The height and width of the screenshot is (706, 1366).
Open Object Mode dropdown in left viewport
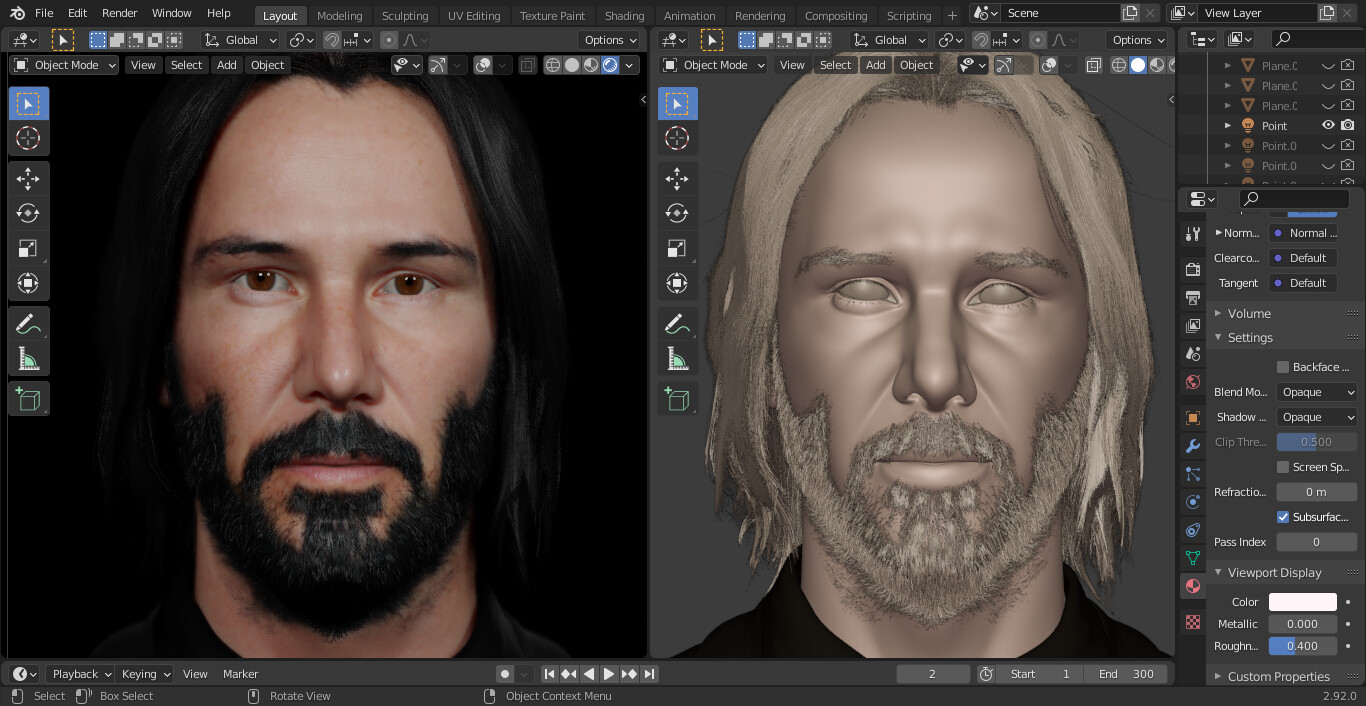point(65,65)
